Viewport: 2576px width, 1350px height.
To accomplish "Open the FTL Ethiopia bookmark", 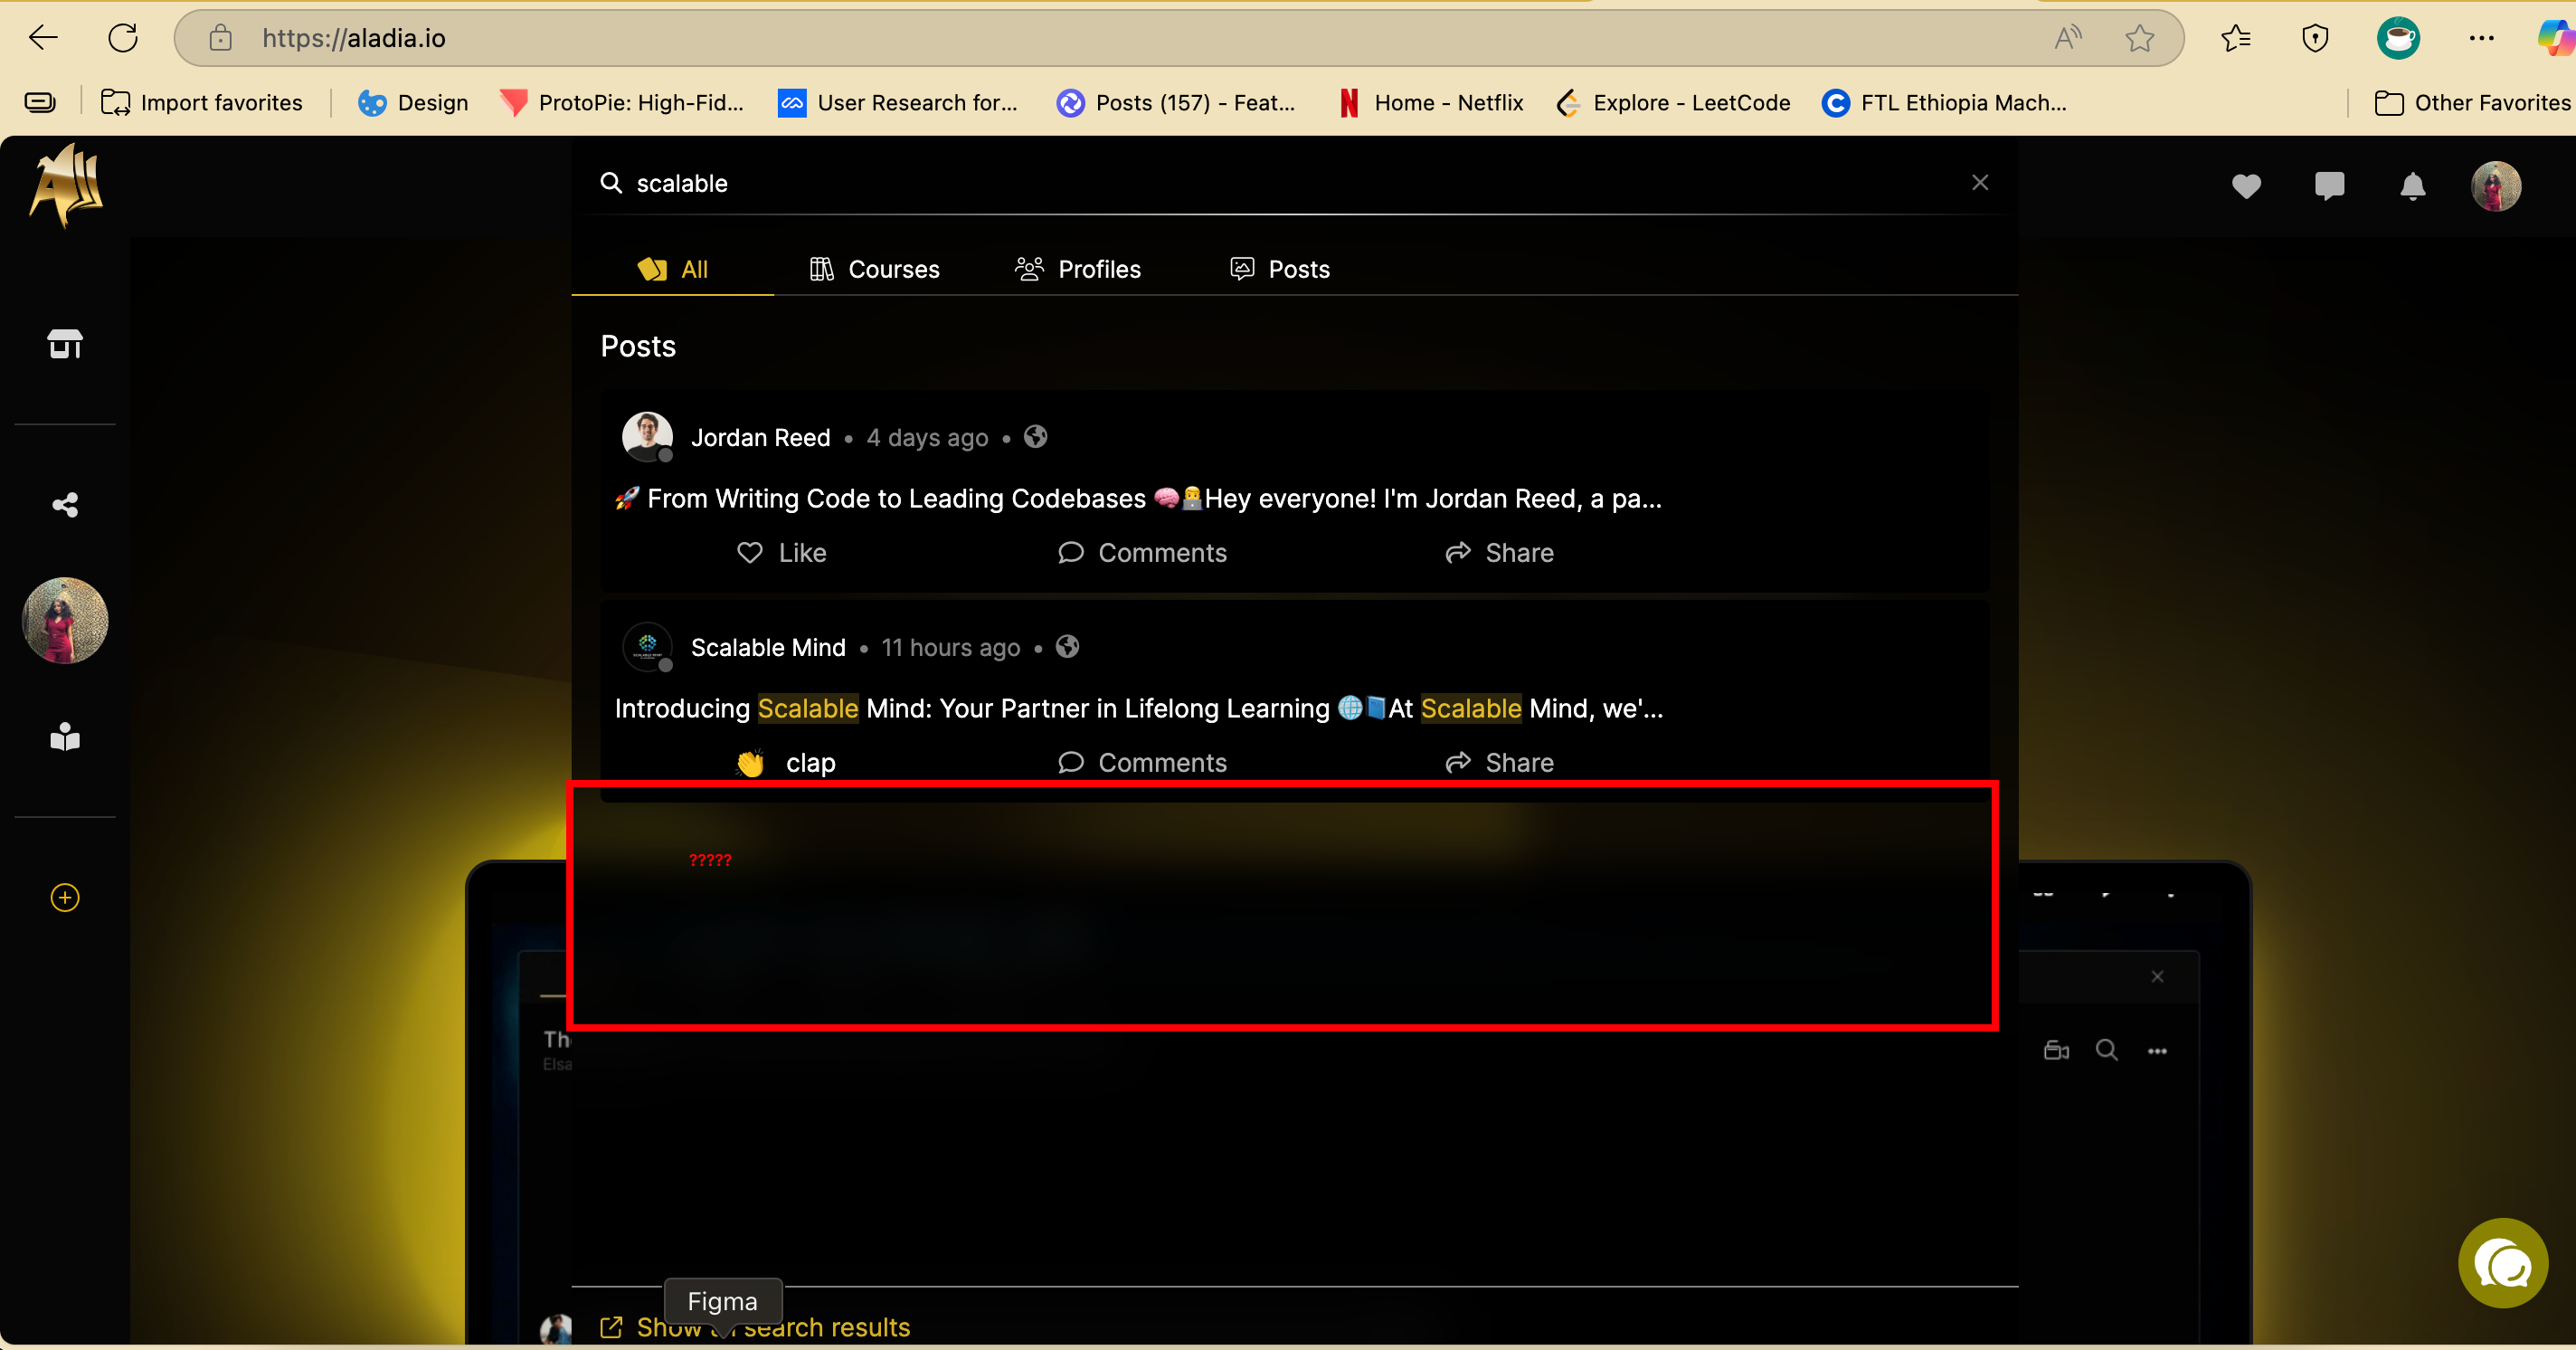I will tap(1944, 103).
